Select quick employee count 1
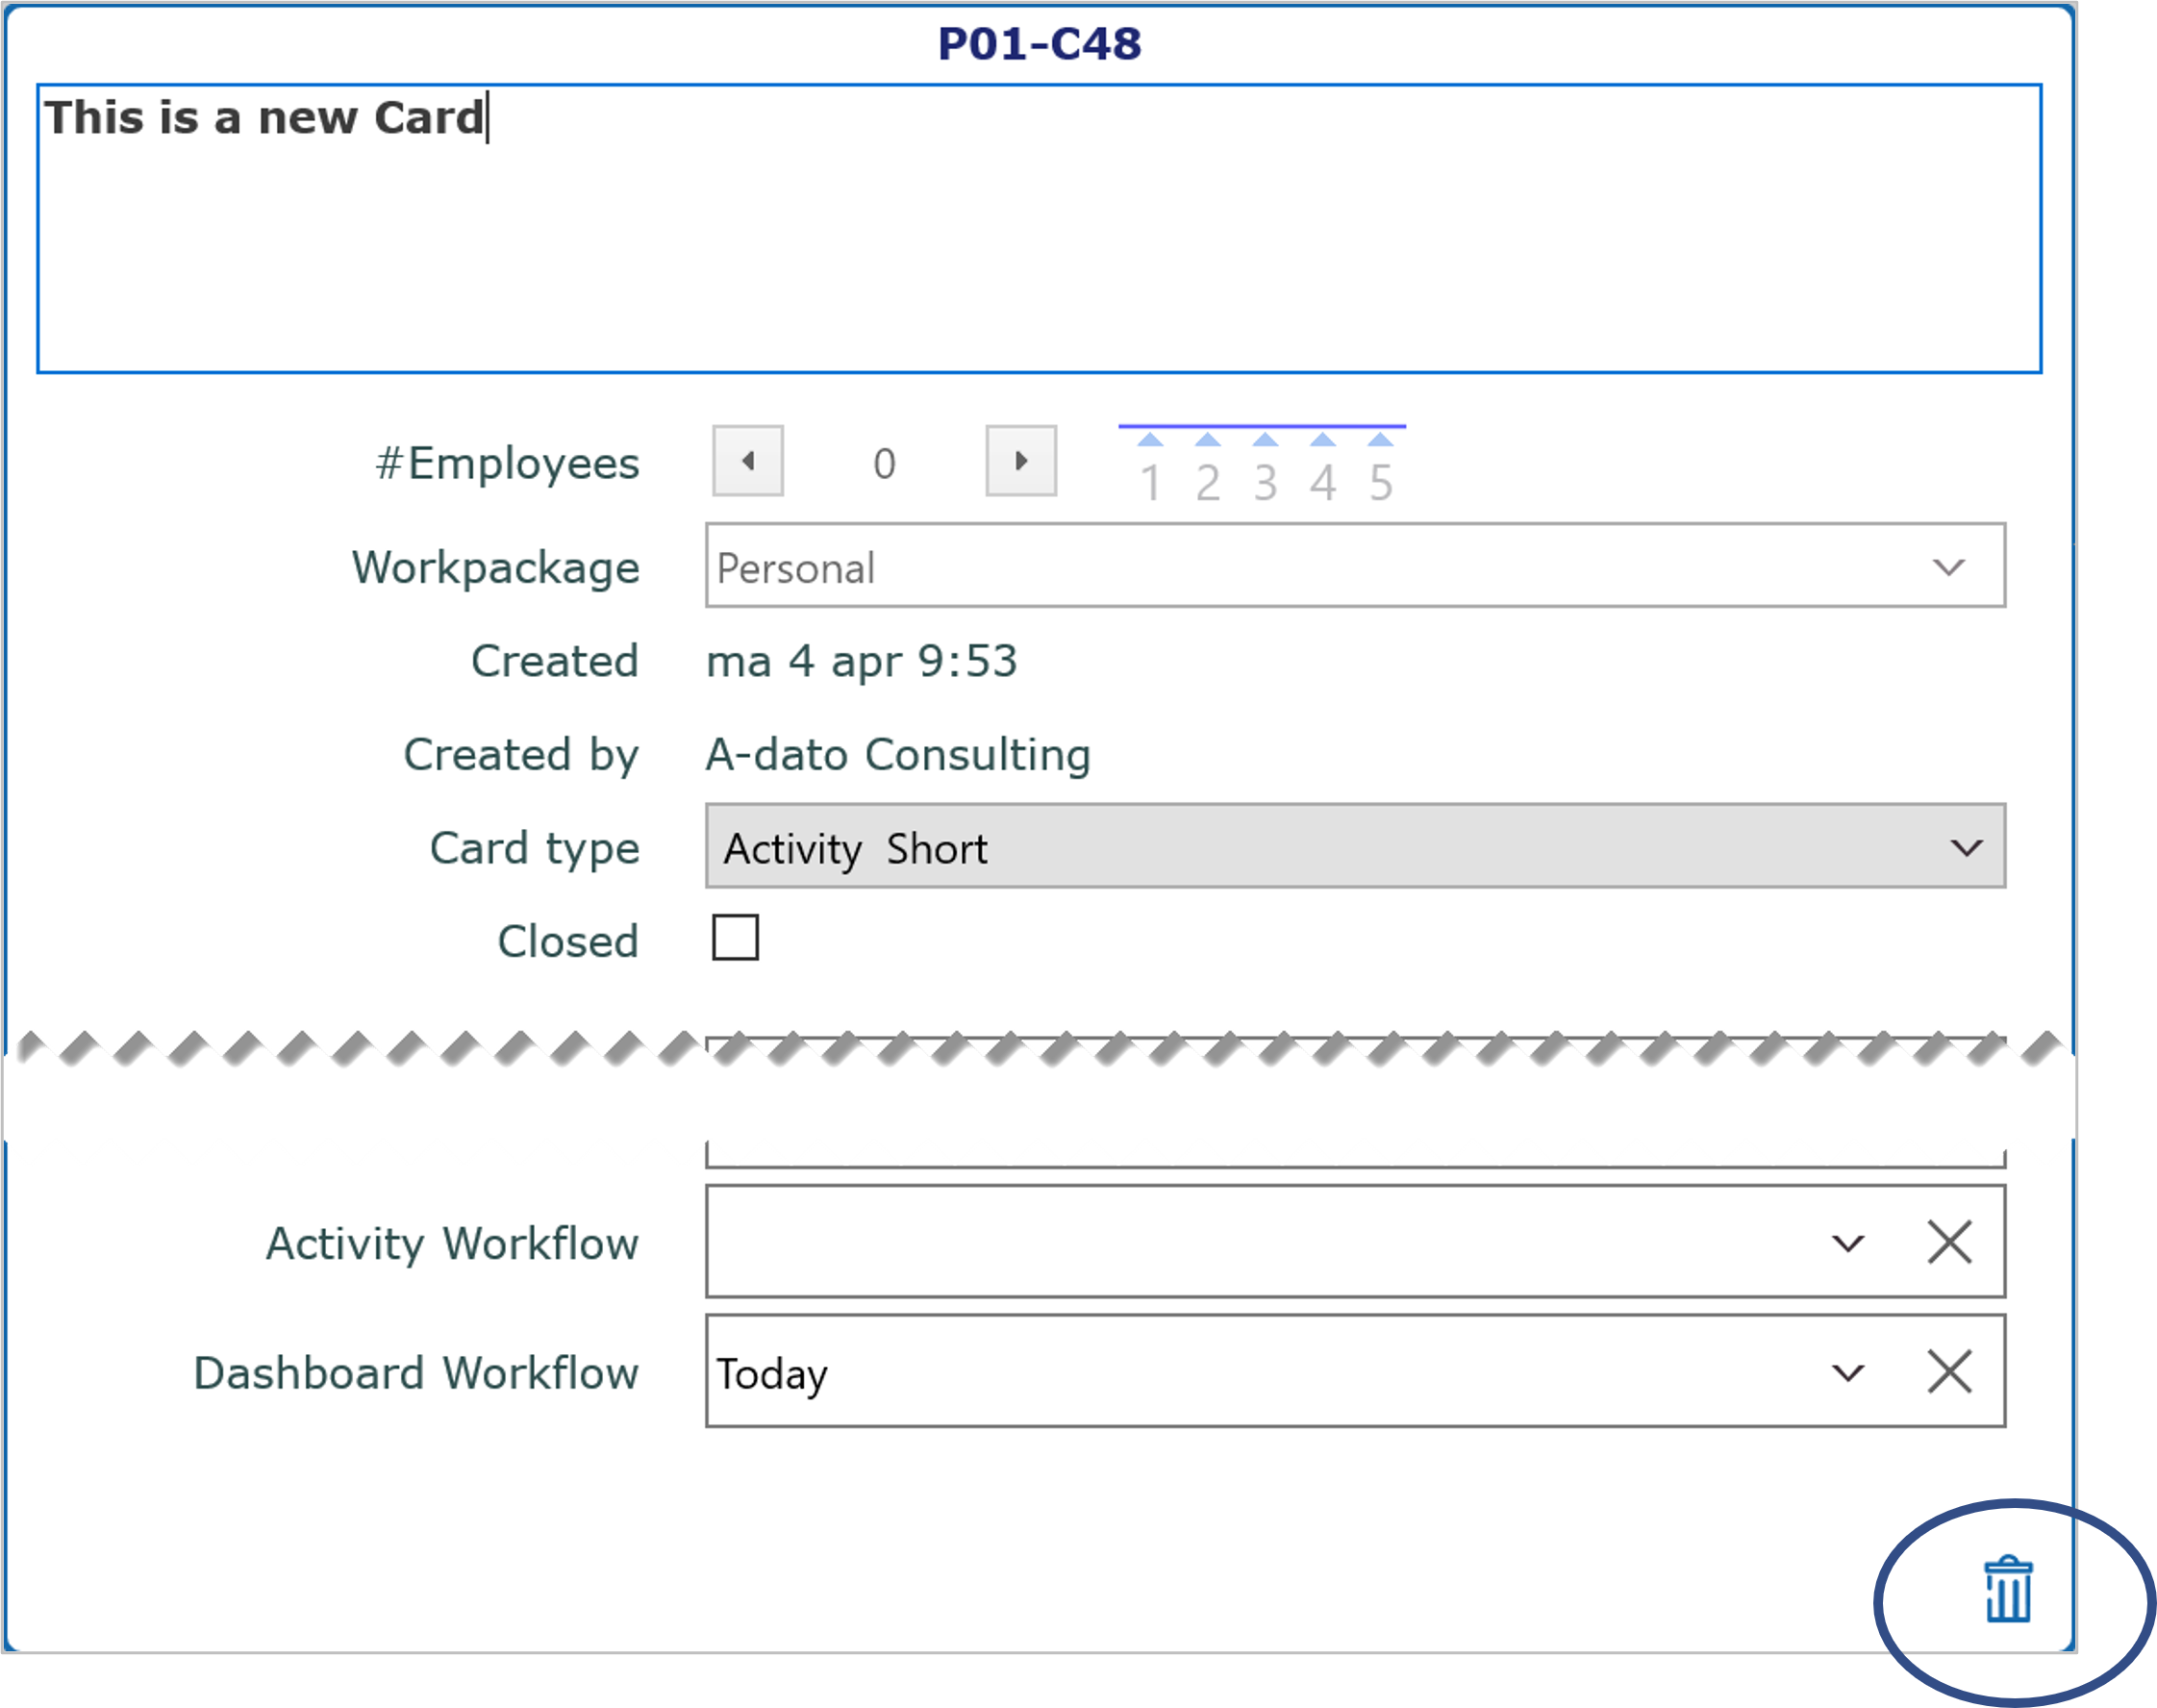Viewport: 2157px width, 1708px height. [x=1150, y=470]
